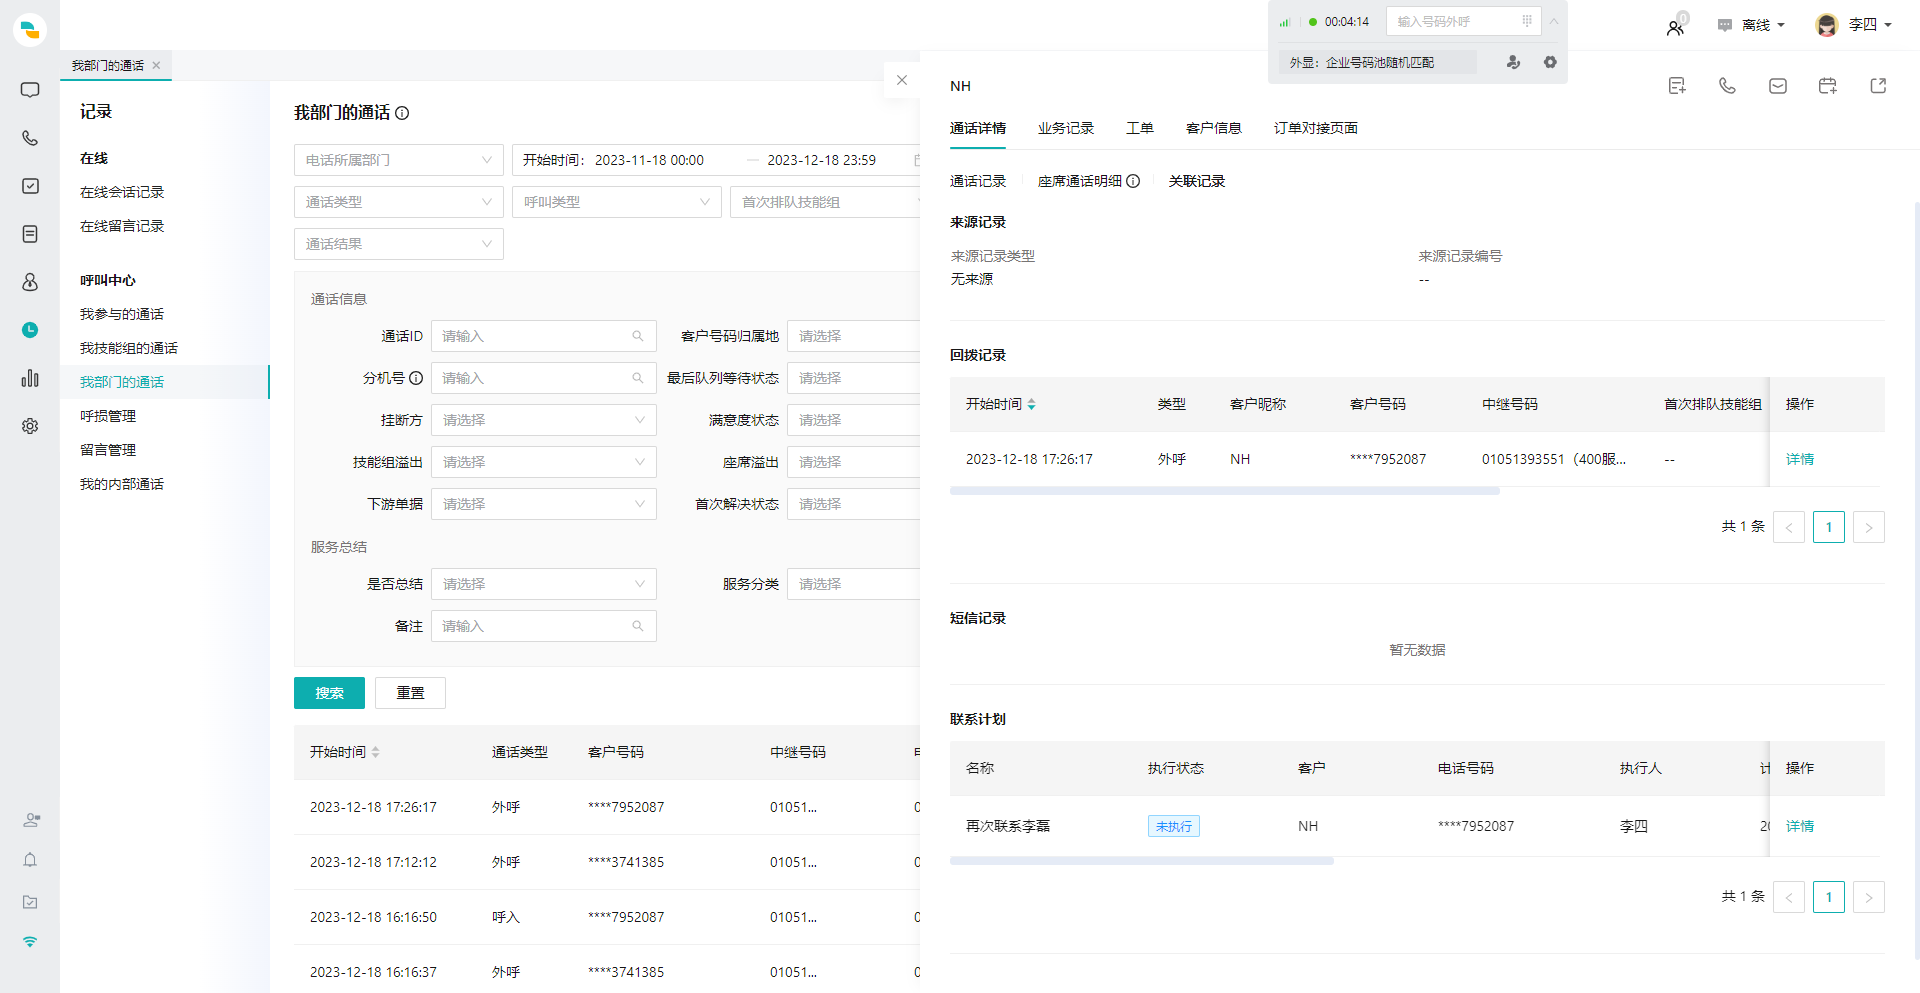The height and width of the screenshot is (993, 1920).
Task: Switch to the 订单对接页面 tab
Action: (1316, 128)
